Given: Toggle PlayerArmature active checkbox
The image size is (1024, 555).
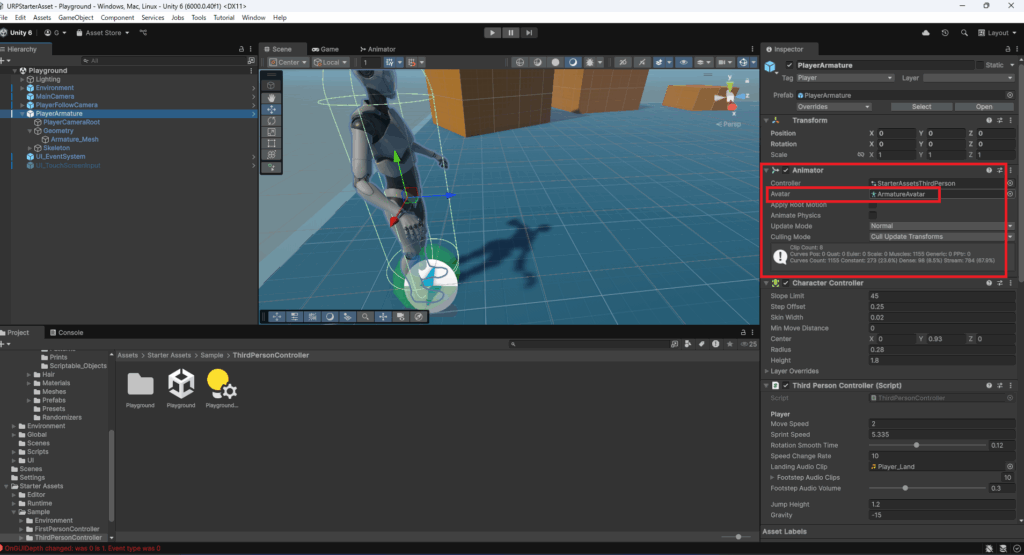Looking at the screenshot, I should click(790, 65).
